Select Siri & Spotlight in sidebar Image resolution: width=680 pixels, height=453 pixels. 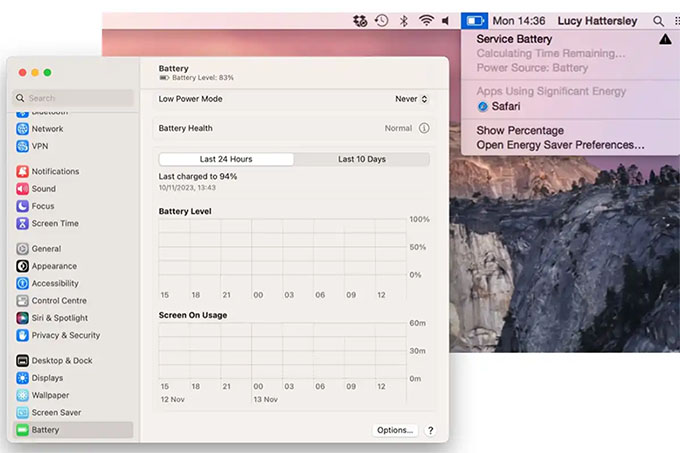point(59,318)
